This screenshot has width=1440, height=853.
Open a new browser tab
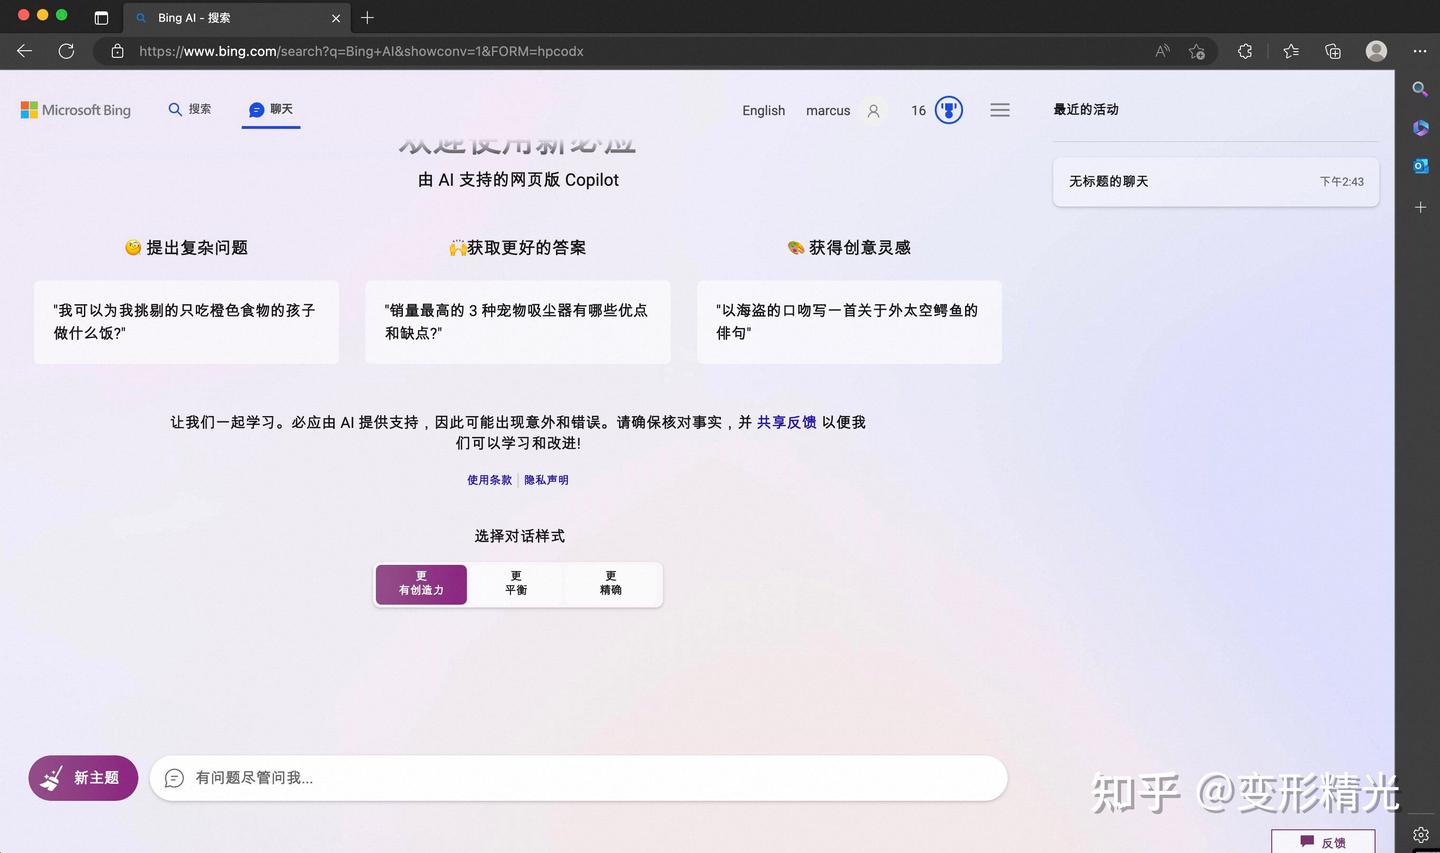pos(367,18)
